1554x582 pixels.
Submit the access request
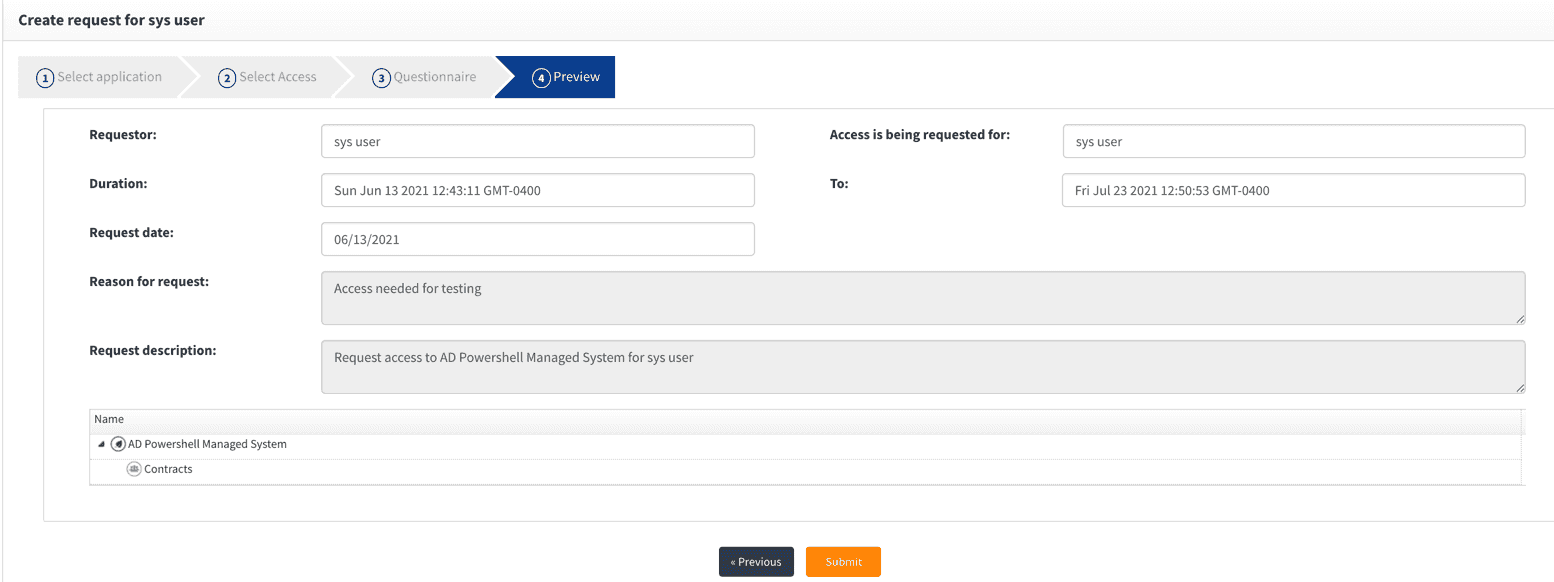(x=843, y=562)
